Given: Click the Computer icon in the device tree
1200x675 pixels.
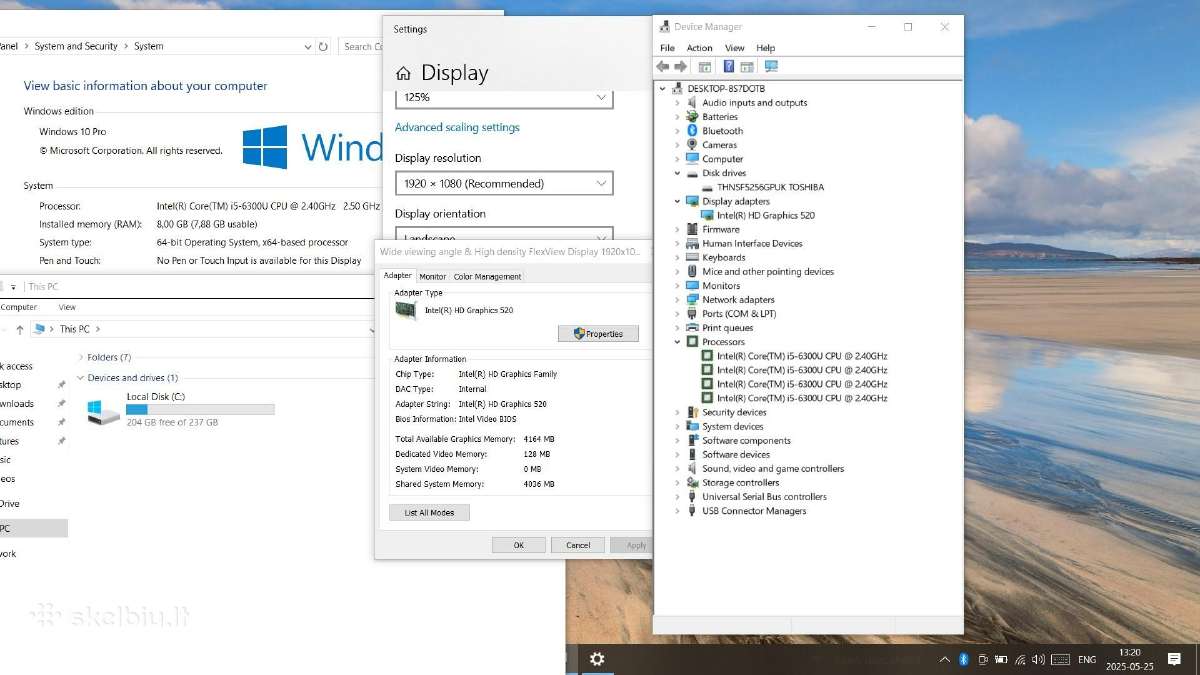Looking at the screenshot, I should point(692,159).
